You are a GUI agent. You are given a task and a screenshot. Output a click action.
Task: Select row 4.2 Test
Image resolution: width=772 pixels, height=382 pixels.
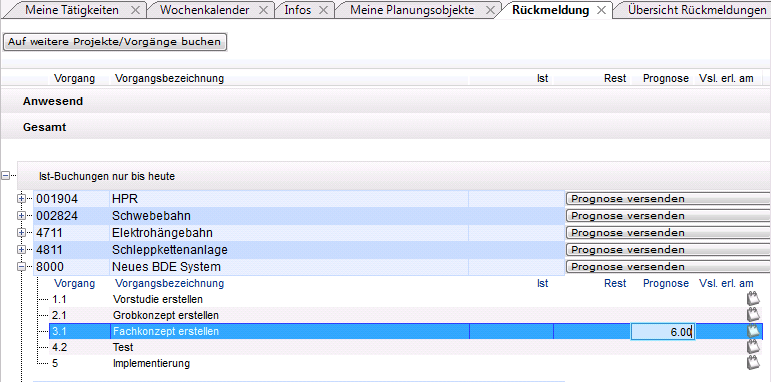406,348
